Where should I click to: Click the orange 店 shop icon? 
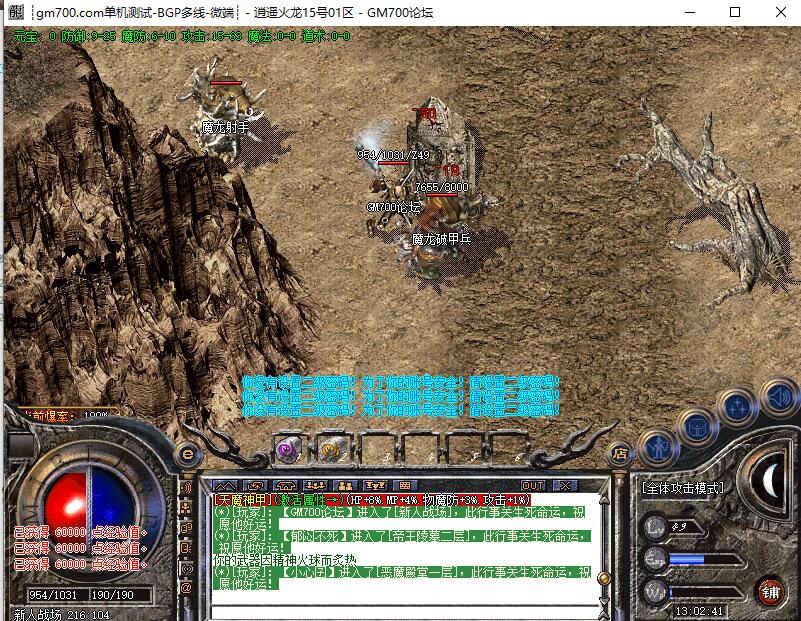coord(620,453)
